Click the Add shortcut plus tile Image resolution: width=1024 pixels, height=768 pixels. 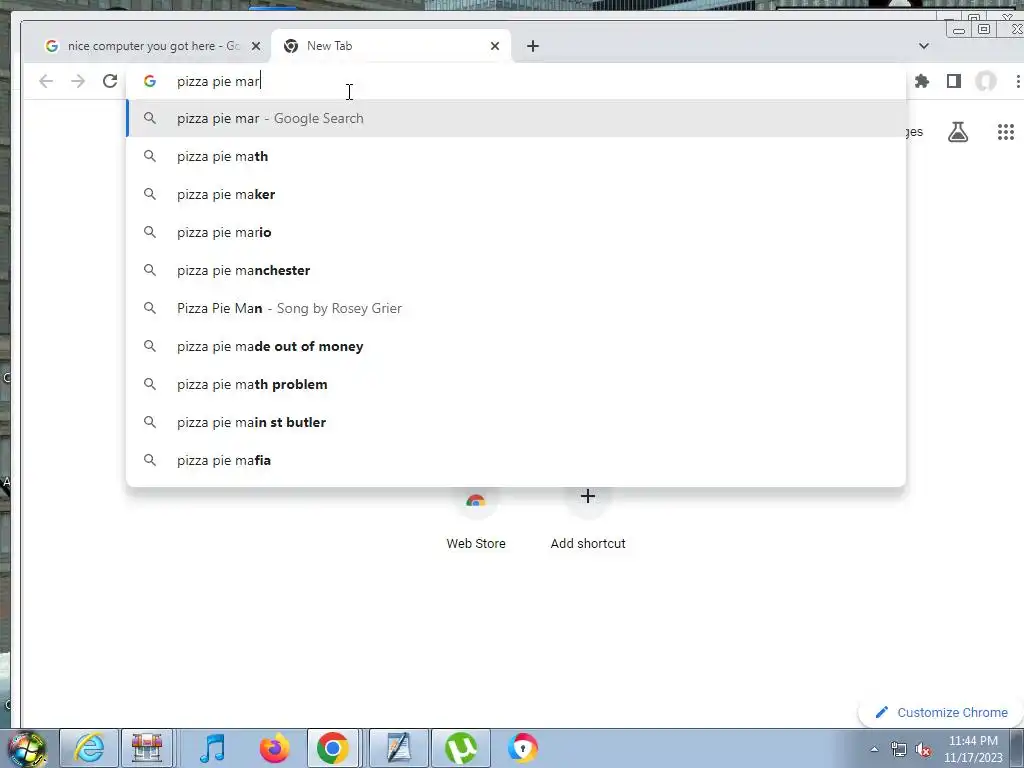click(588, 519)
